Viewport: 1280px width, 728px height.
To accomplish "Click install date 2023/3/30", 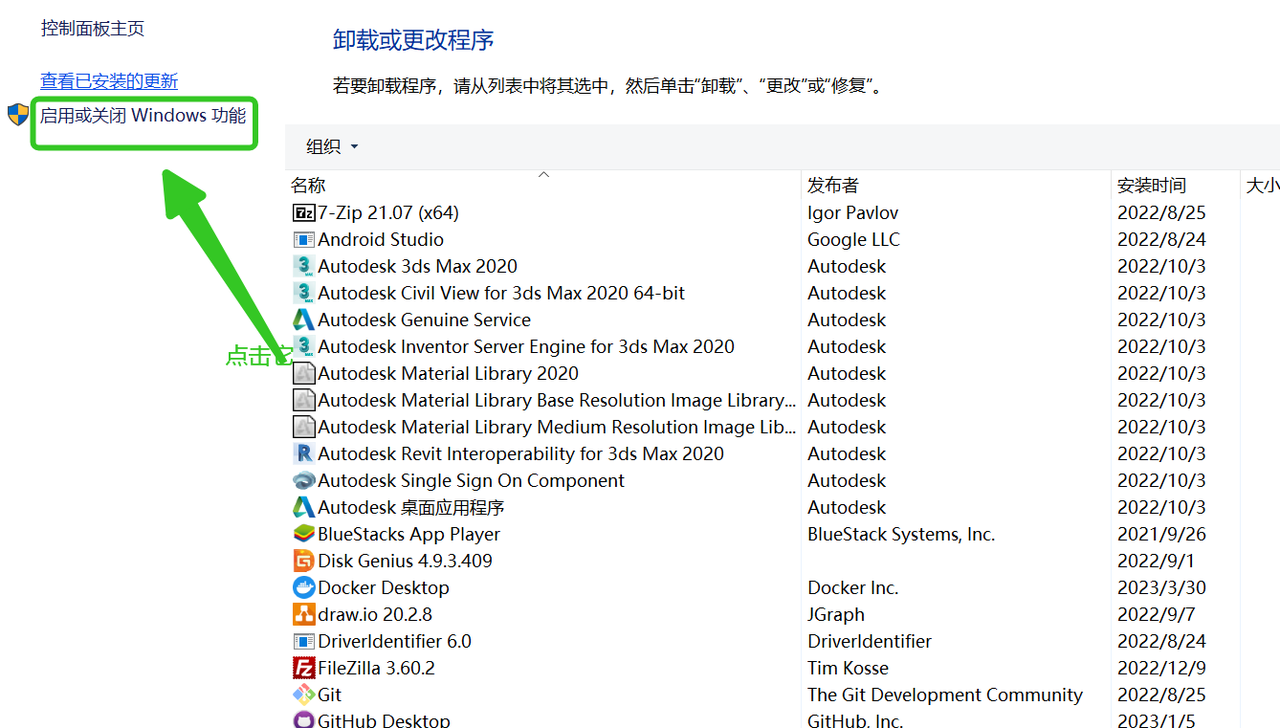I will point(1162,588).
